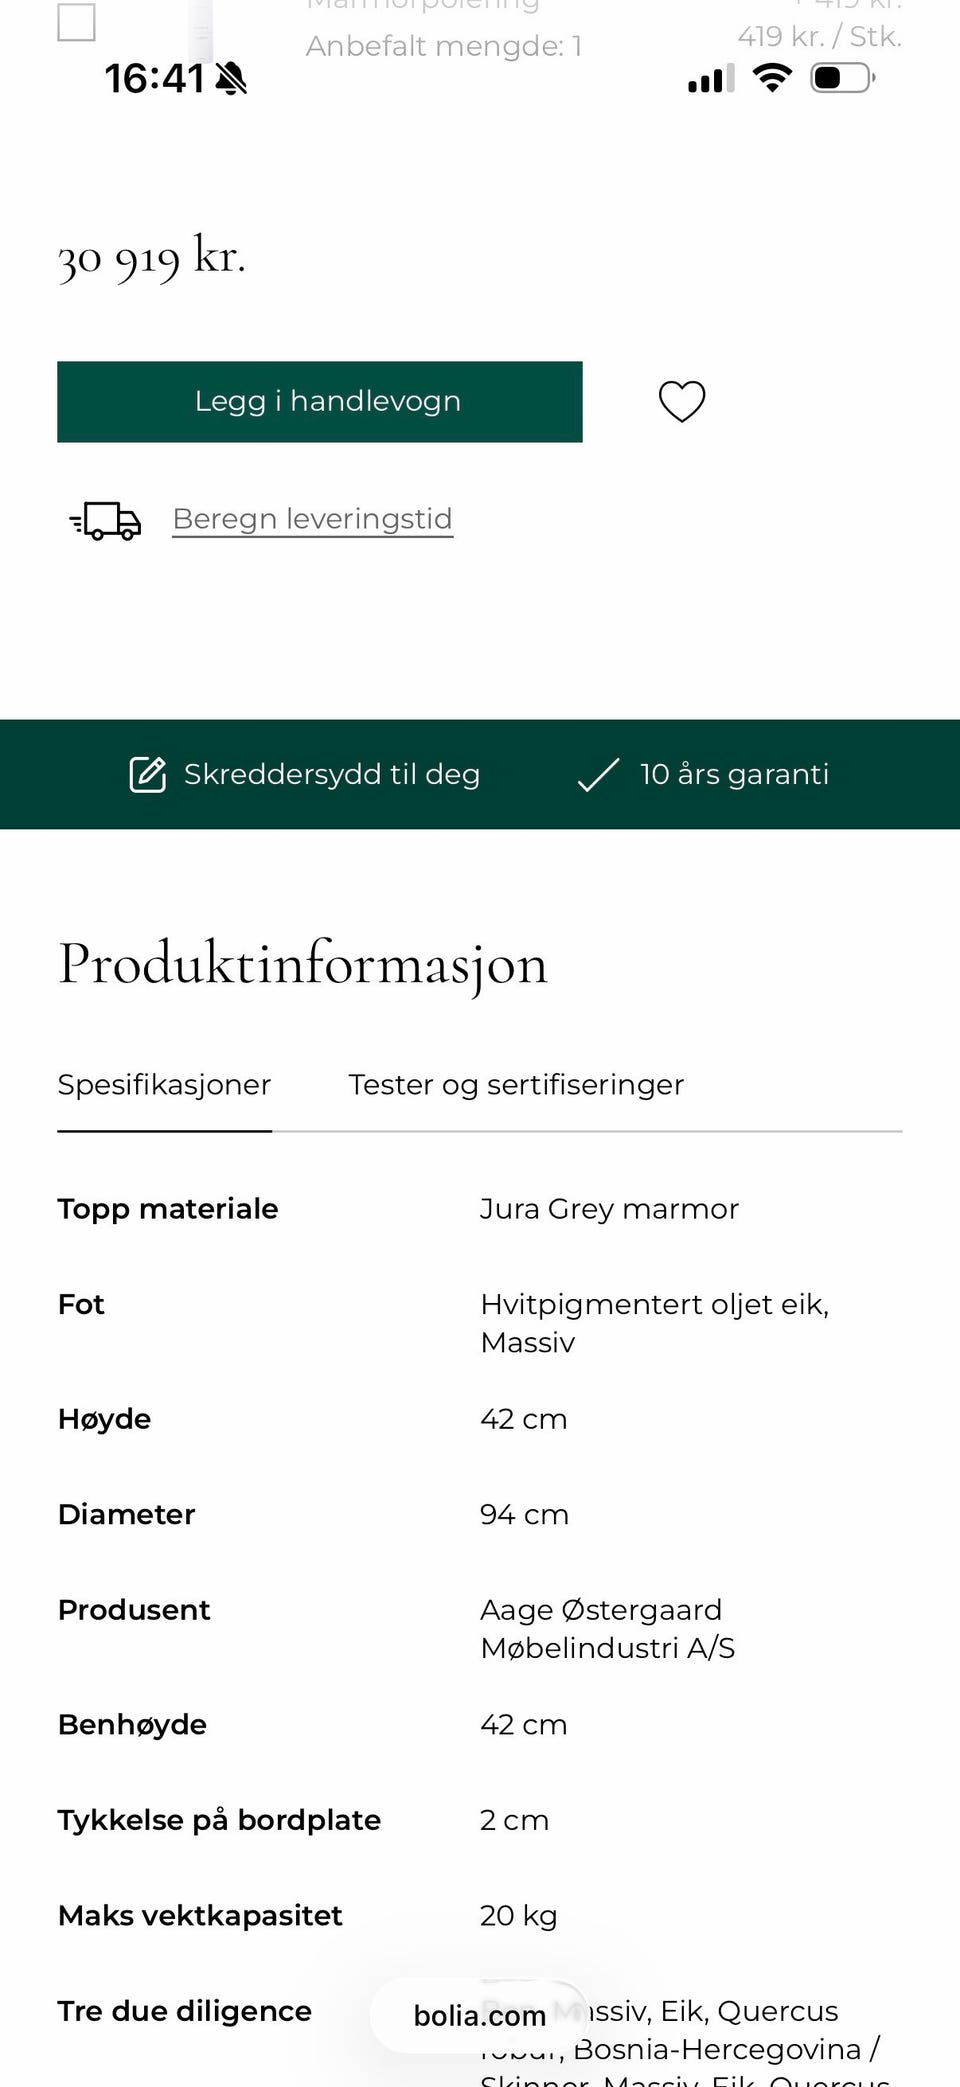
Task: Select the Spesifikasjoner tab
Action: [164, 1084]
